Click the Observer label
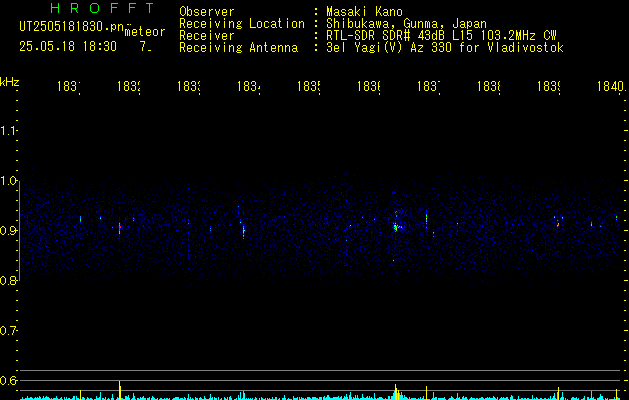The width and height of the screenshot is (629, 400). [207, 11]
